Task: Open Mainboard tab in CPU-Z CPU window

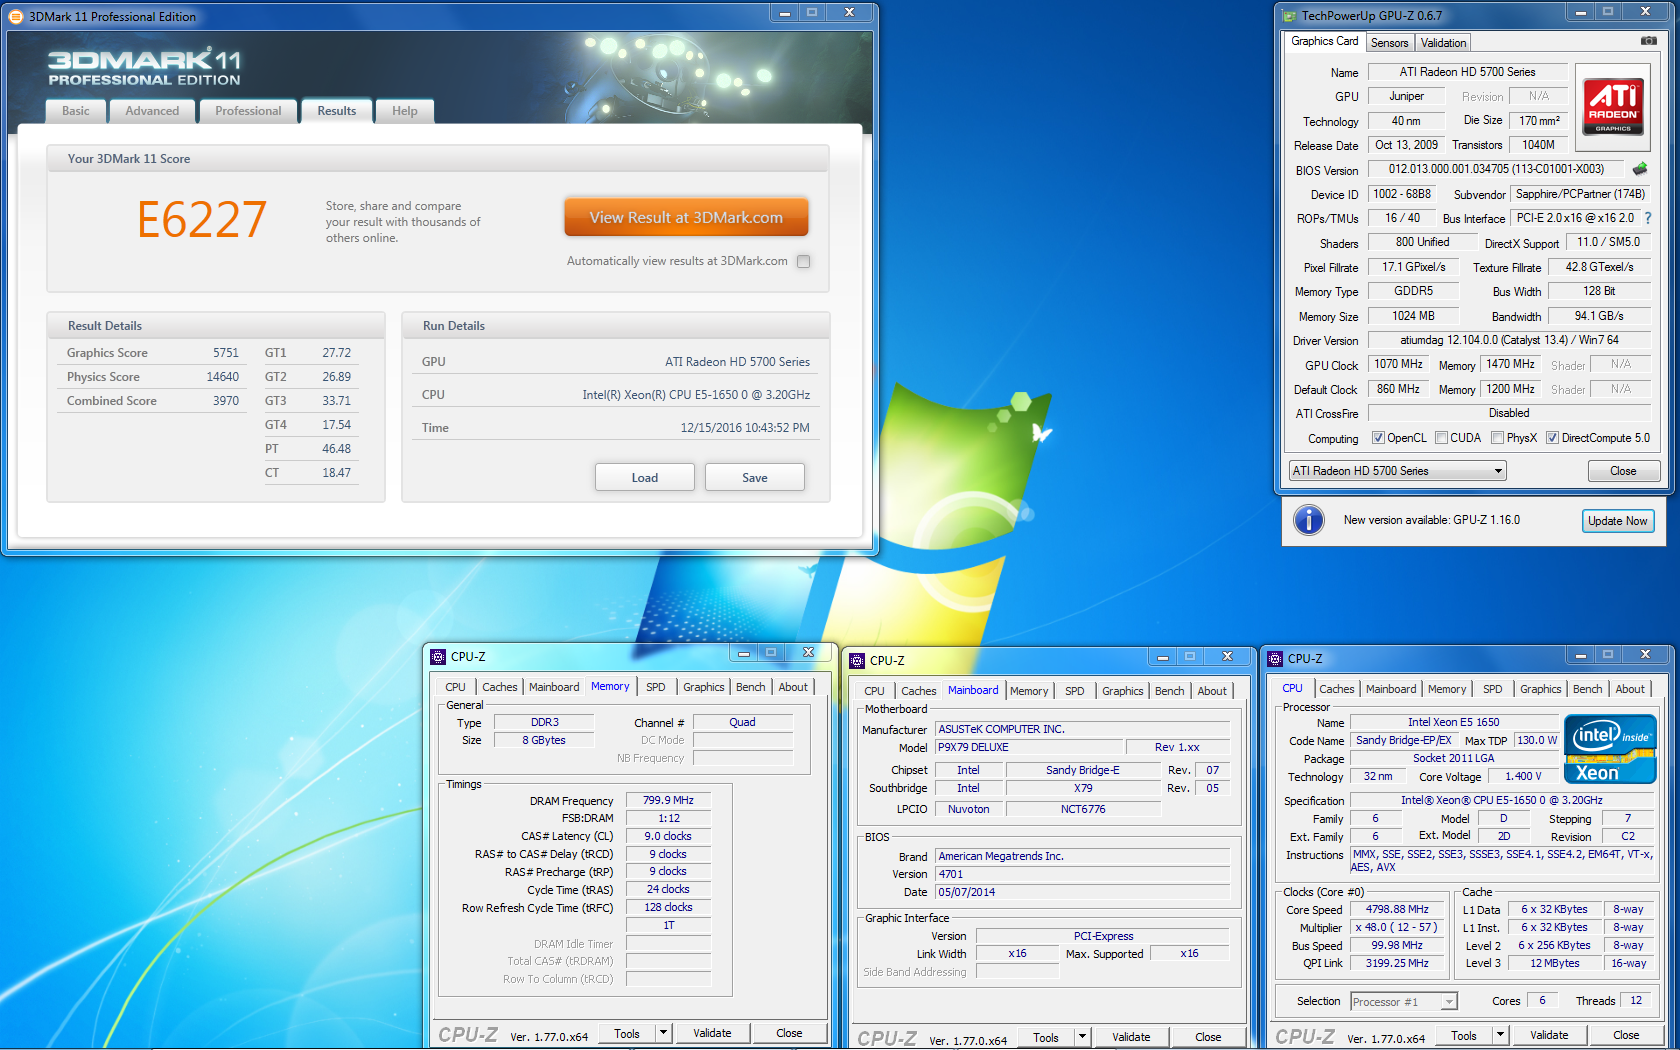Action: (x=1391, y=689)
